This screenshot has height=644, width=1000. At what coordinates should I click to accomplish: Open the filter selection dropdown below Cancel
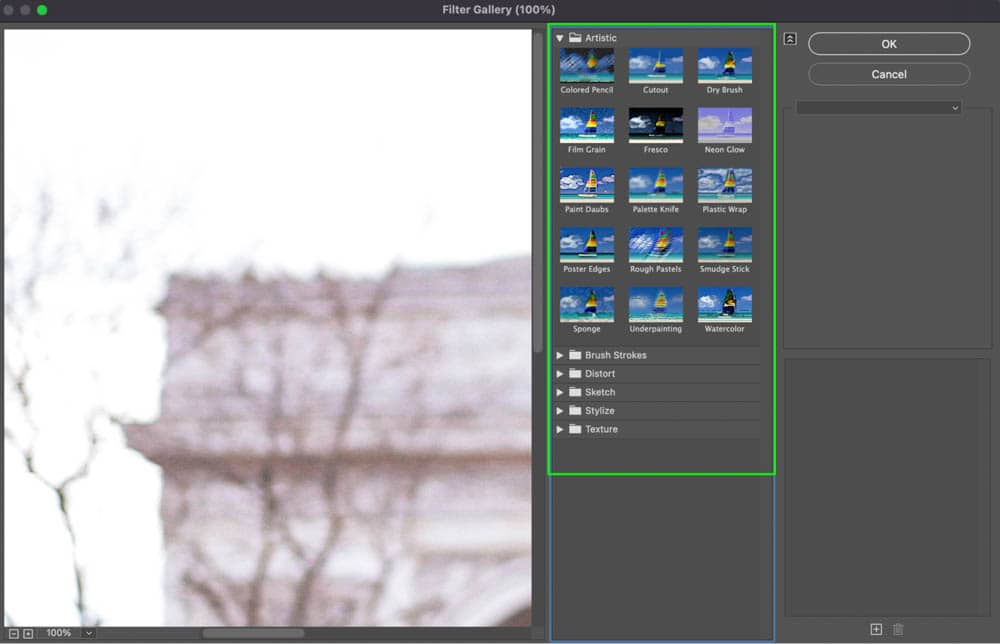tap(879, 108)
